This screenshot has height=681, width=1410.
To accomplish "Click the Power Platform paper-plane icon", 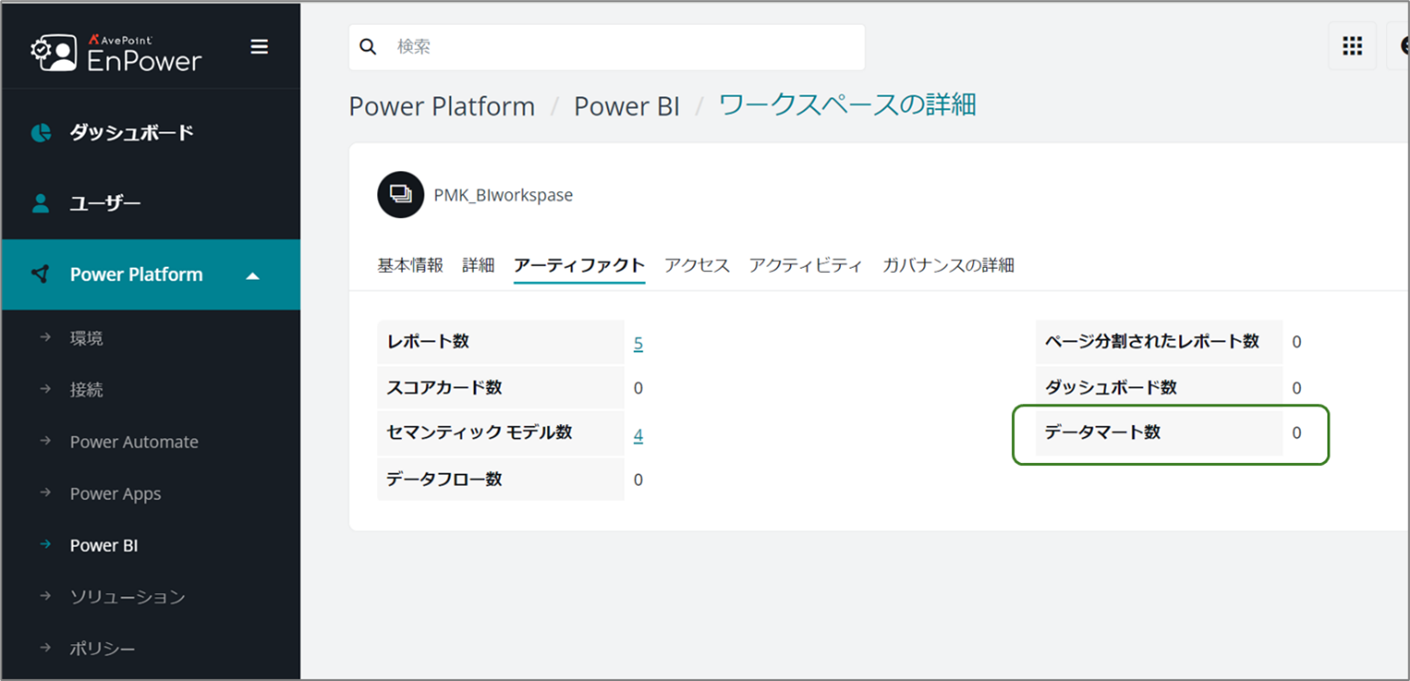I will click(x=41, y=274).
